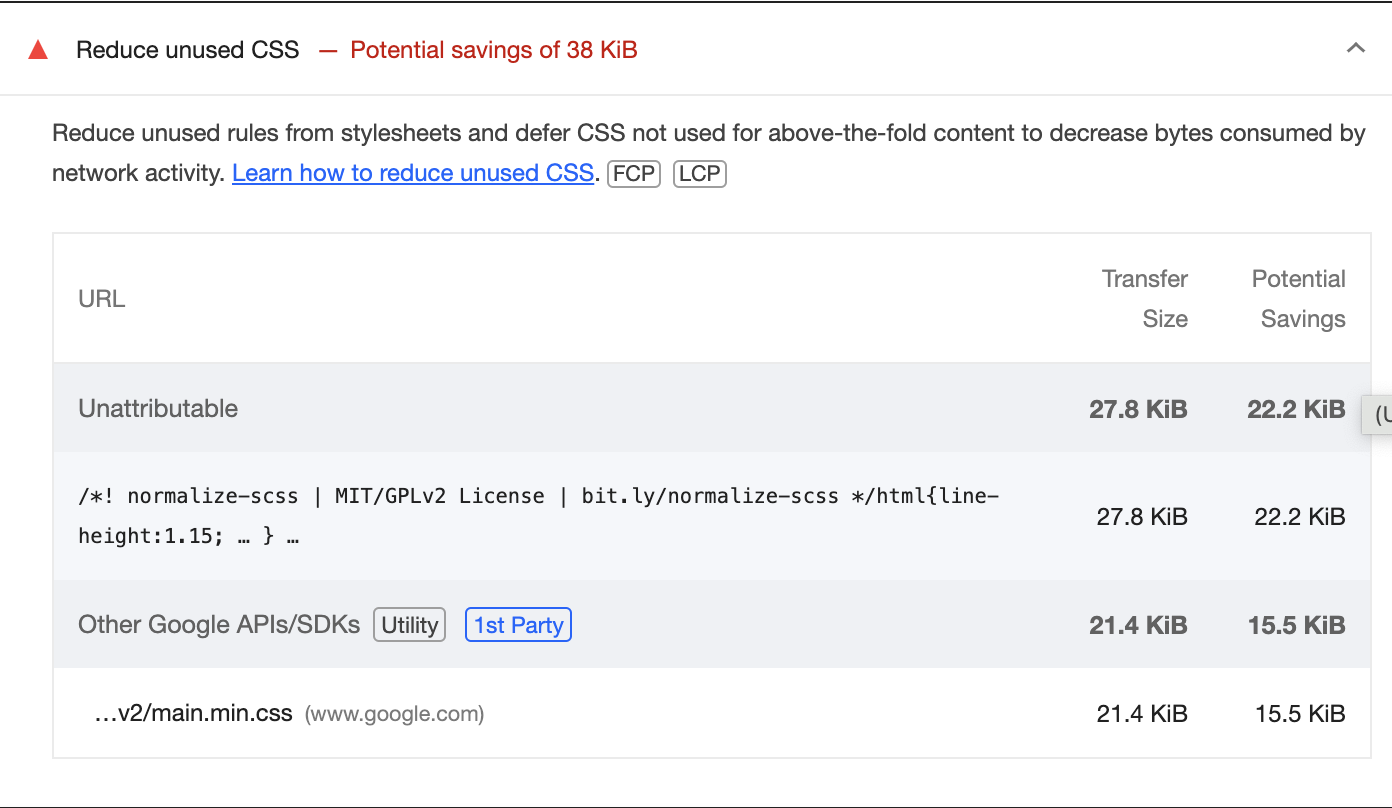Screen dimensions: 1392x808
Task: Click the Reduce unused CSS title
Action: pyautogui.click(x=187, y=50)
